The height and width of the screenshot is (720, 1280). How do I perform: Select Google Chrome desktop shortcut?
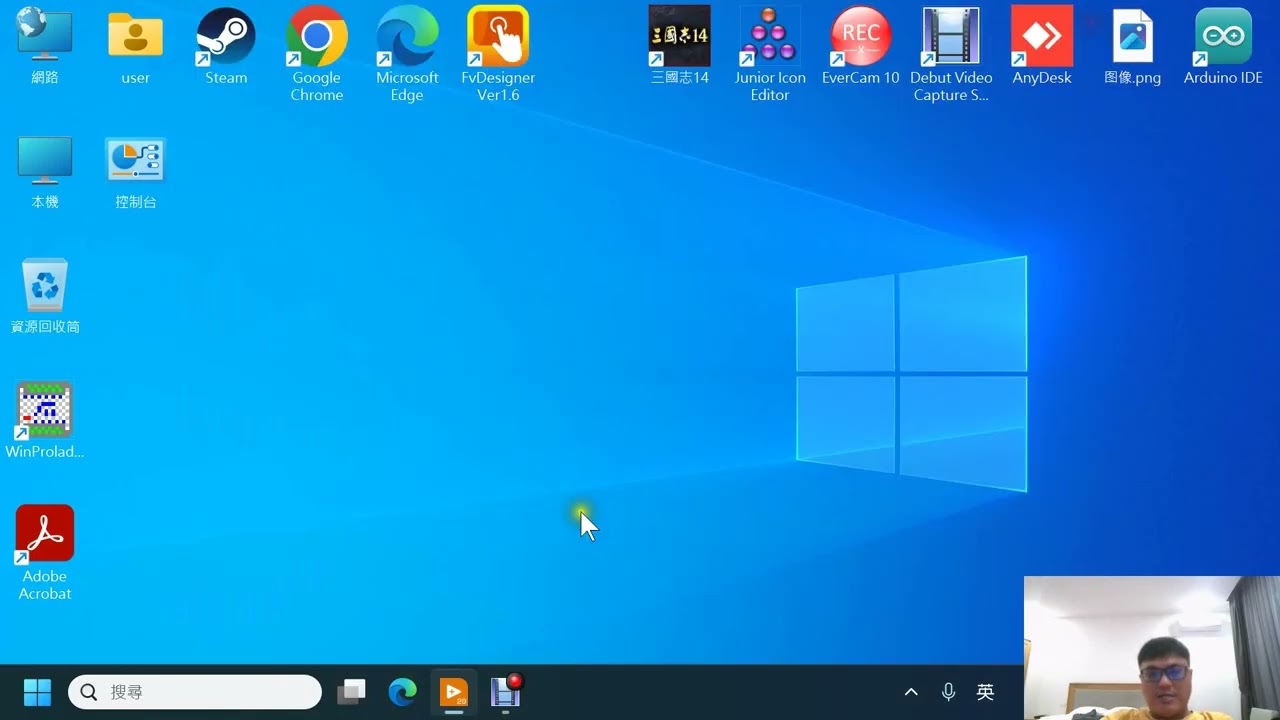tap(316, 54)
